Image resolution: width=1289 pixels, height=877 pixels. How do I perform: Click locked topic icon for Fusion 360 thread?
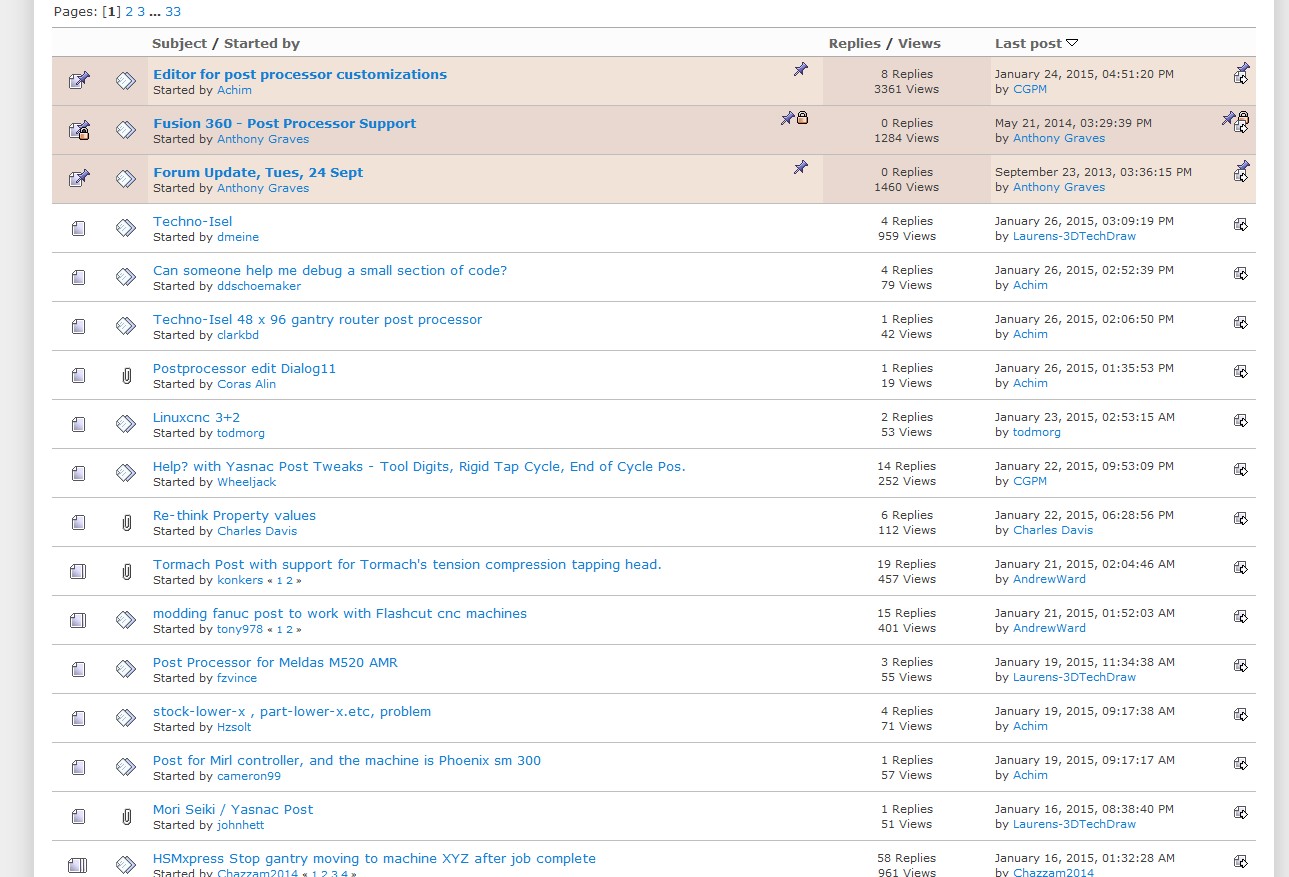79,130
